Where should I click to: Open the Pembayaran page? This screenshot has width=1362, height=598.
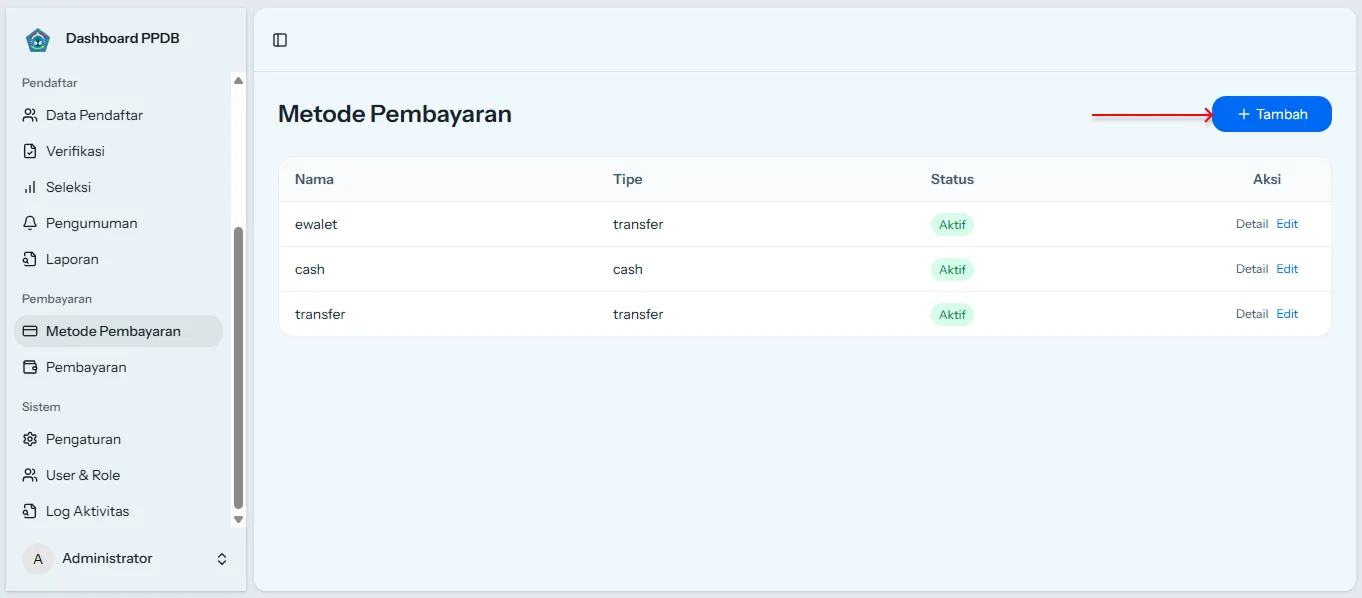(118, 367)
